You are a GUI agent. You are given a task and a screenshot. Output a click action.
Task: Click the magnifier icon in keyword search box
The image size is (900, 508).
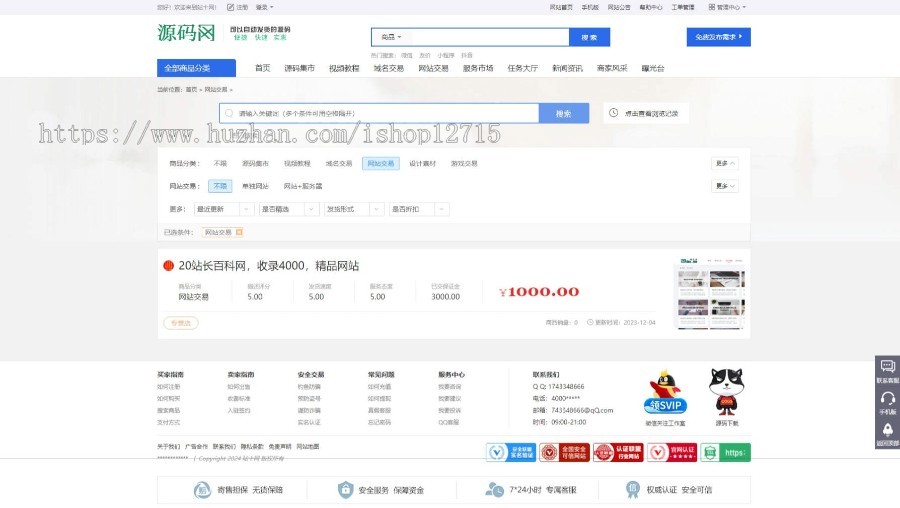tap(229, 114)
